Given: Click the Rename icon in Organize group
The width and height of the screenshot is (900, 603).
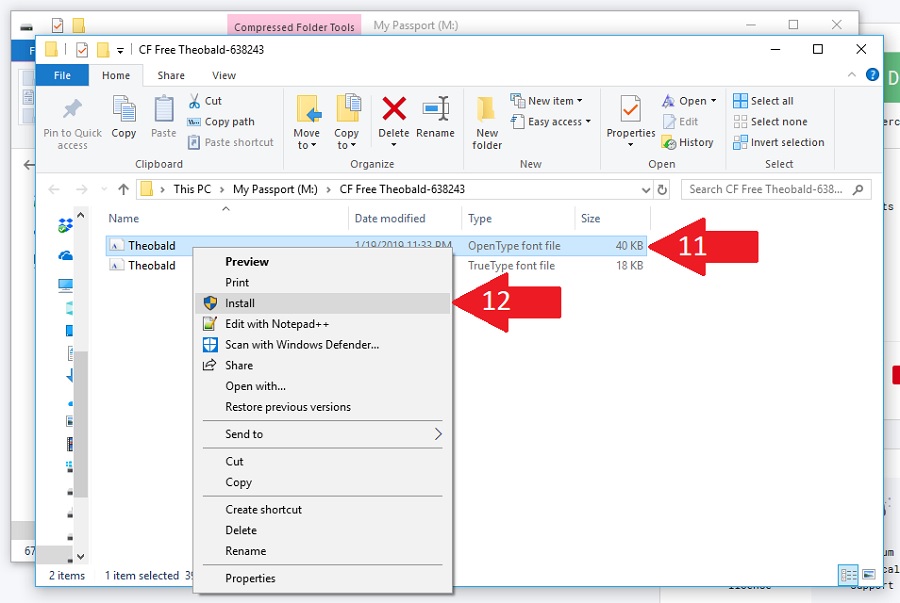Looking at the screenshot, I should (435, 110).
